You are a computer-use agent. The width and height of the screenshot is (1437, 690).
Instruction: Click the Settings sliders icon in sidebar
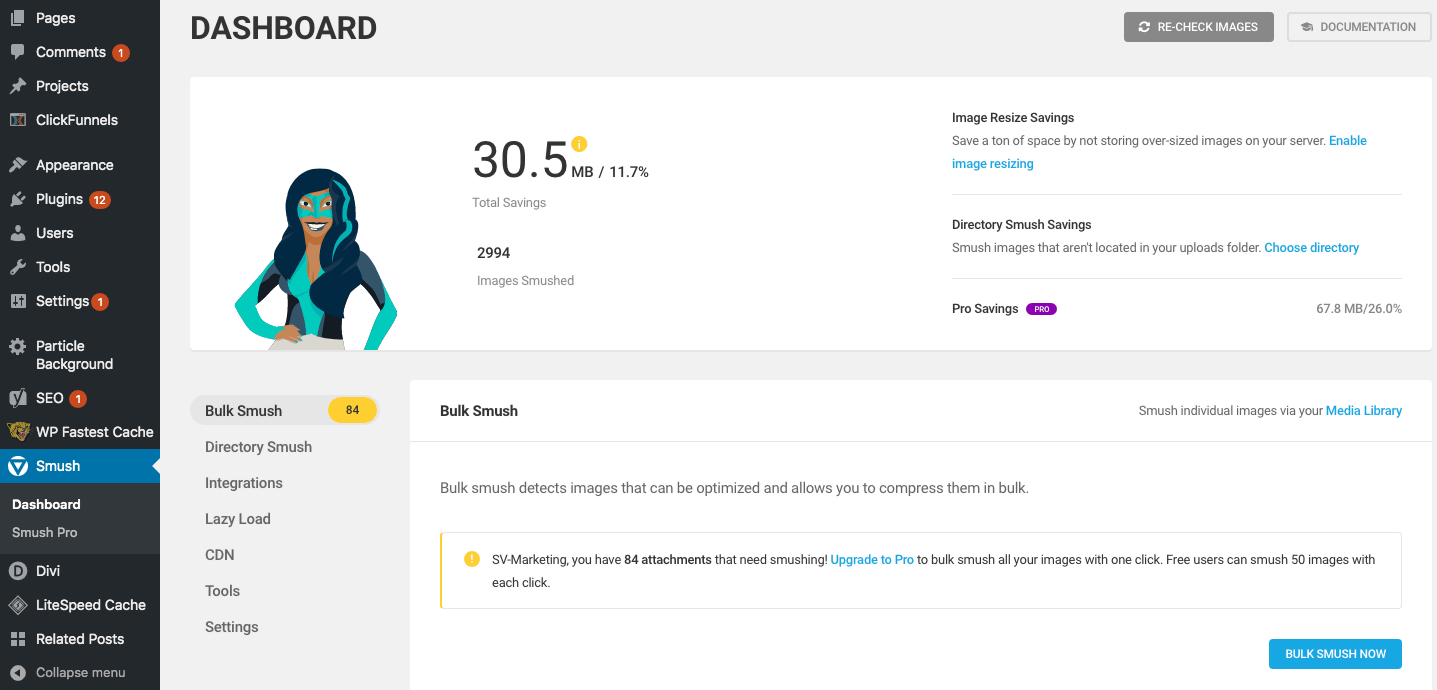point(18,301)
